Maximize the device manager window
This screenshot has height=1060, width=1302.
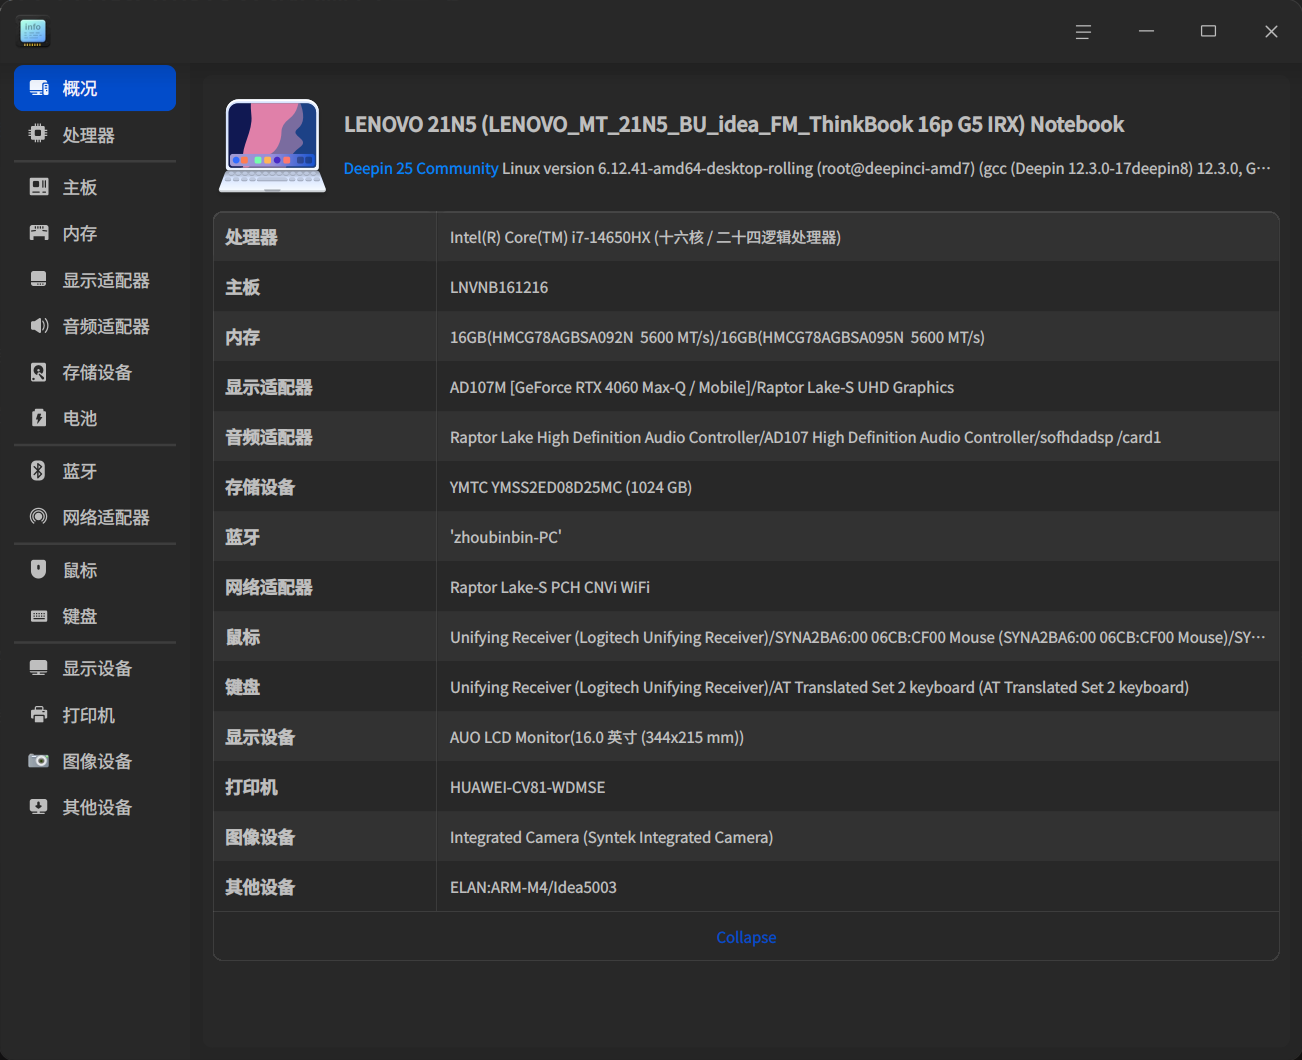1208,32
